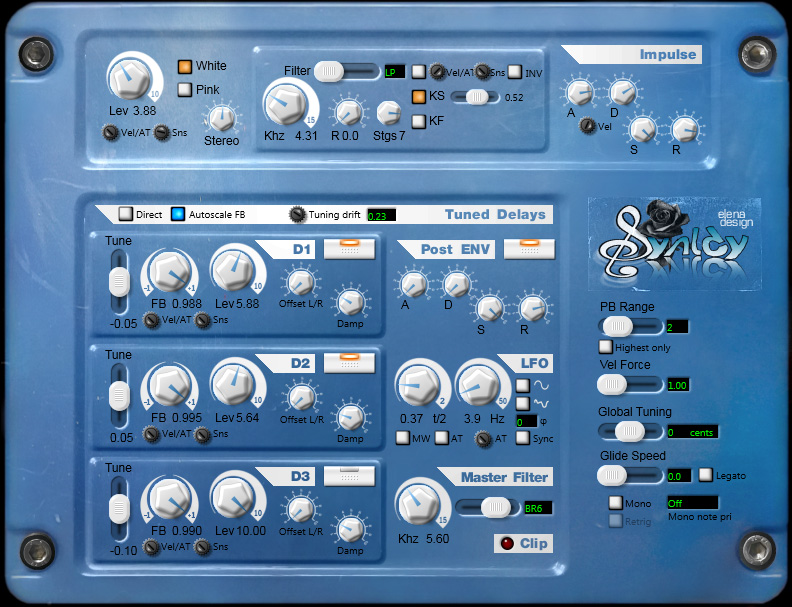Click the D1 feedback FB knob
792x607 pixels.
[171, 273]
